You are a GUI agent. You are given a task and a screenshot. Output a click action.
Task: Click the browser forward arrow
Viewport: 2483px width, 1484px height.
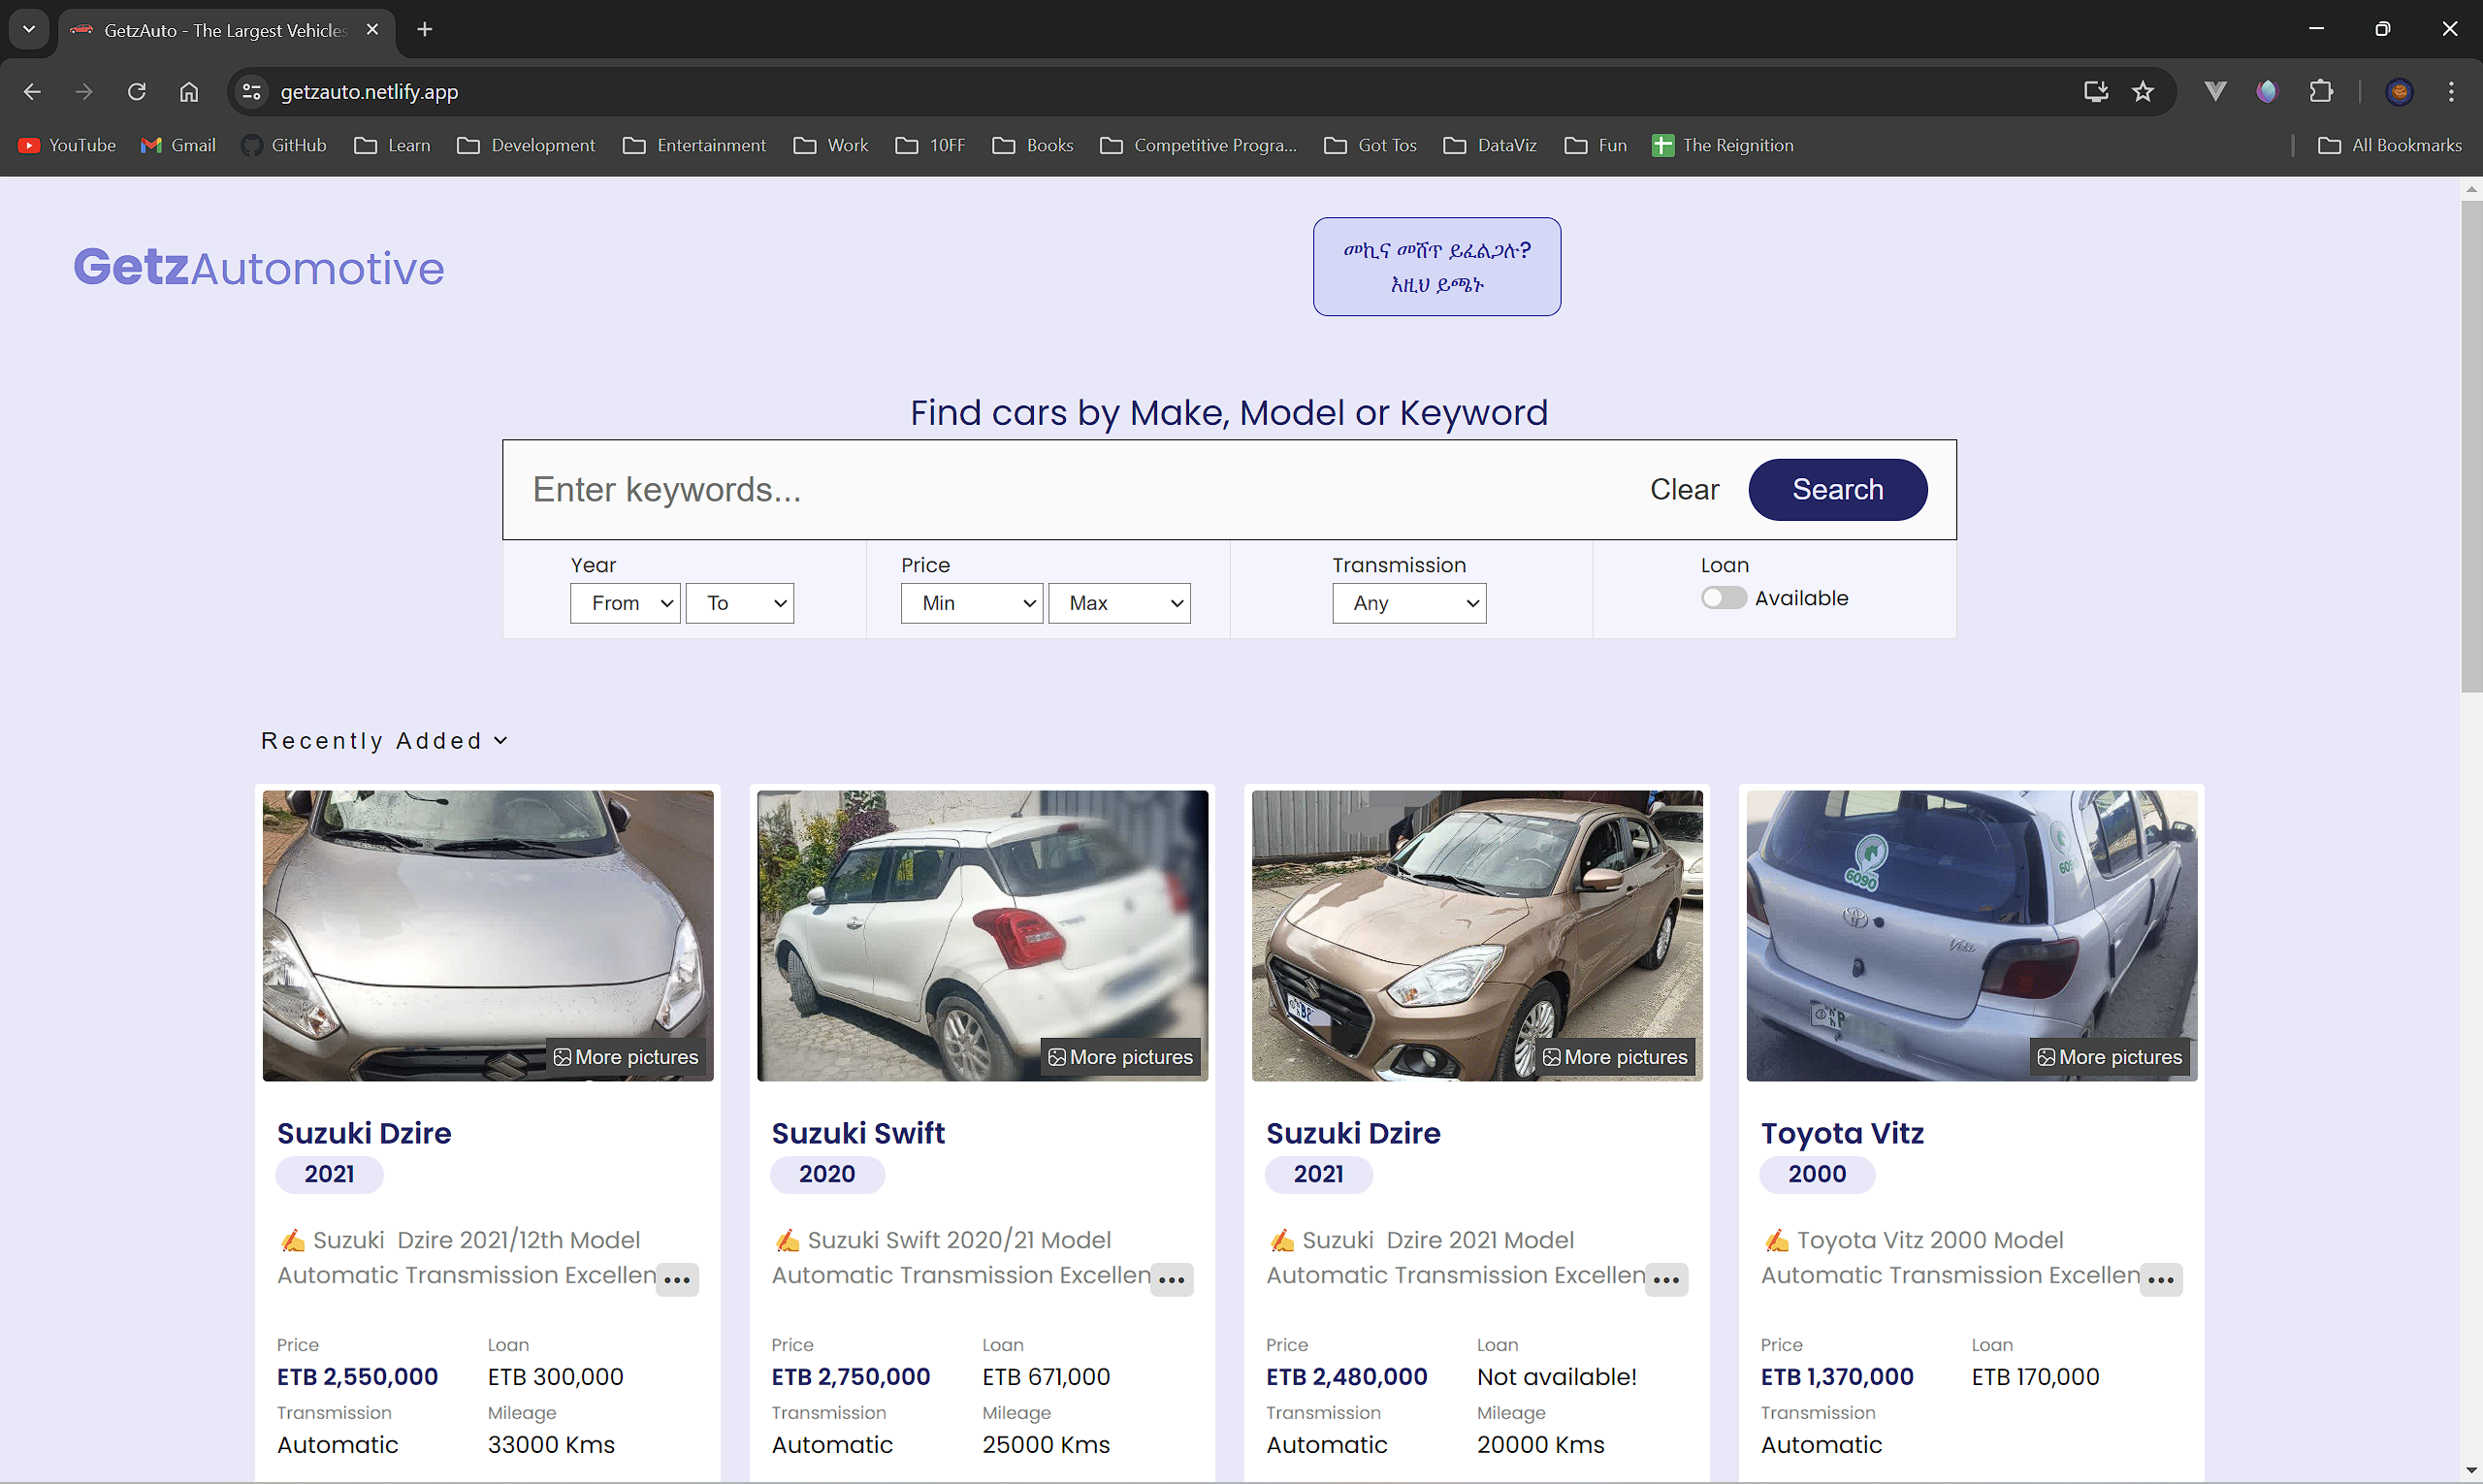pyautogui.click(x=84, y=92)
